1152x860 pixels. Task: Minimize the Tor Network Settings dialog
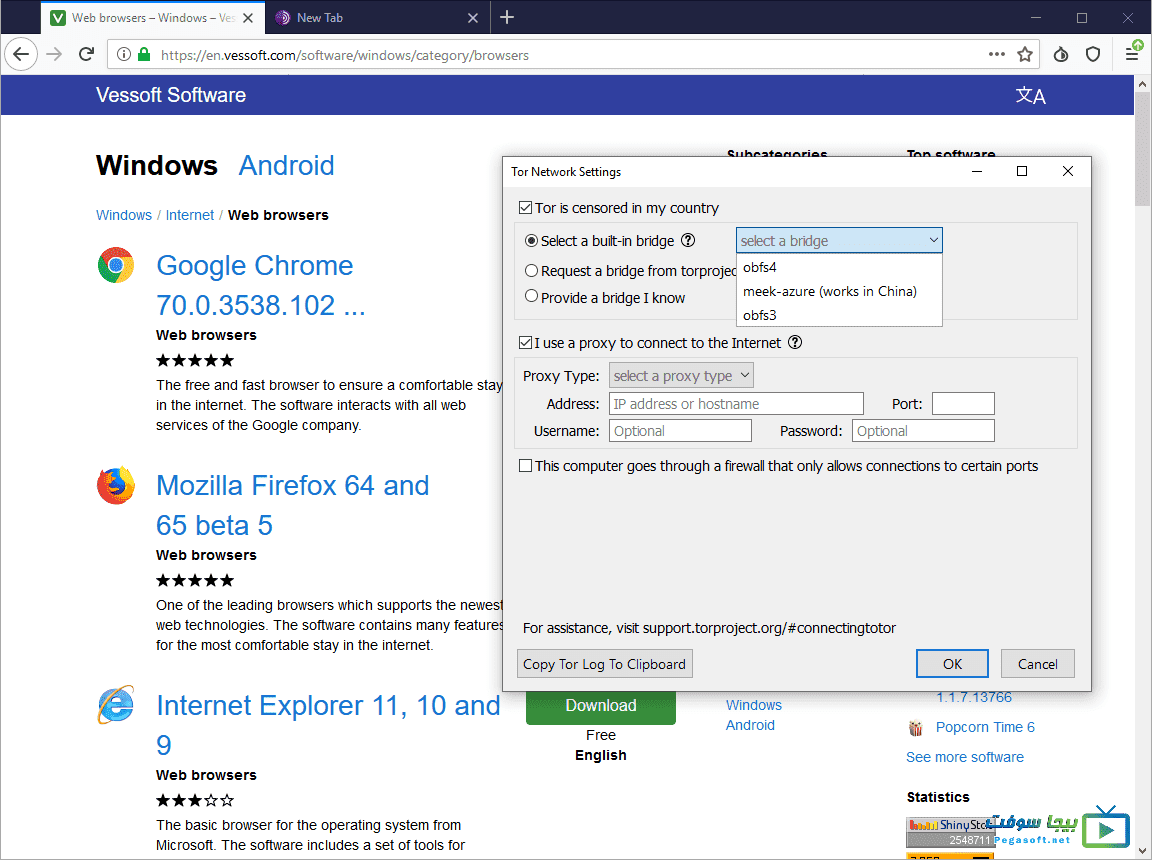click(x=976, y=171)
